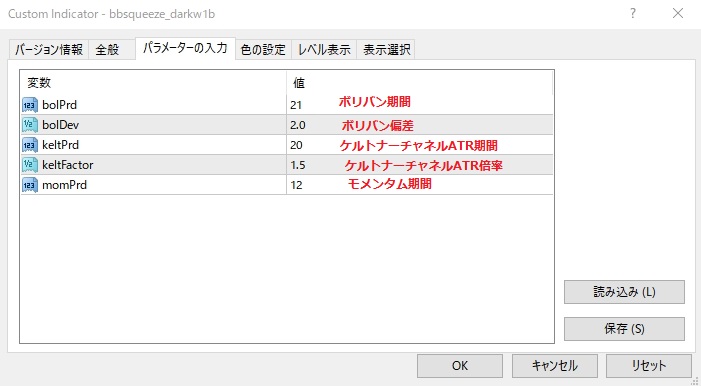Switch to the 表示選択 tab
Viewport: 701px width, 386px height.
click(x=386, y=50)
